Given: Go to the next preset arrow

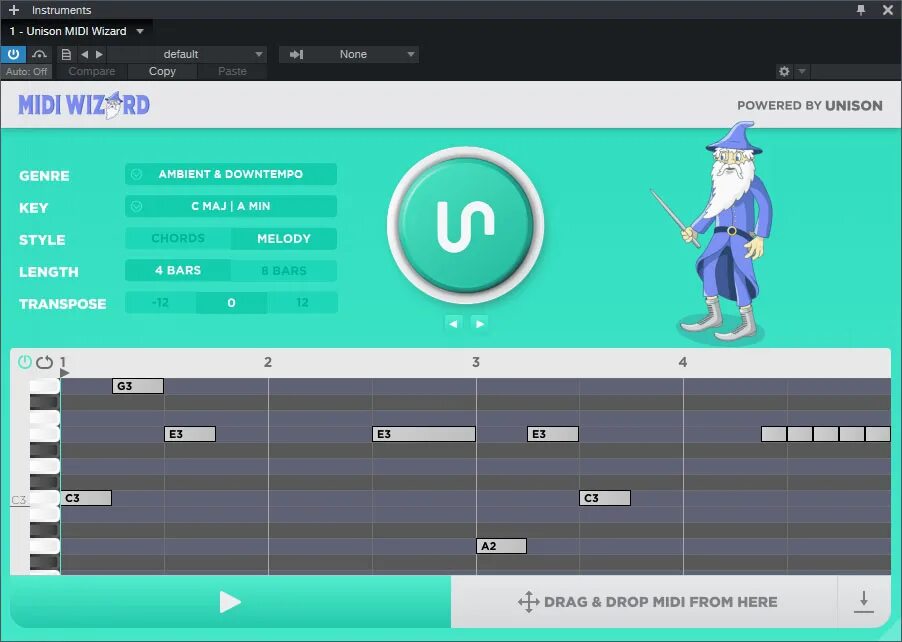Looking at the screenshot, I should click(x=100, y=54).
